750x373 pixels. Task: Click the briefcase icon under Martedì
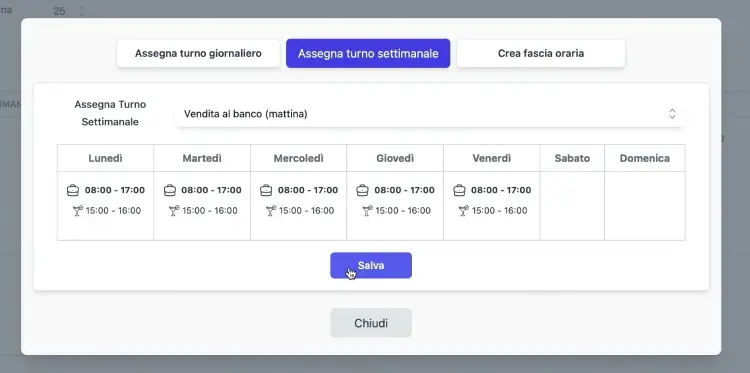170,190
